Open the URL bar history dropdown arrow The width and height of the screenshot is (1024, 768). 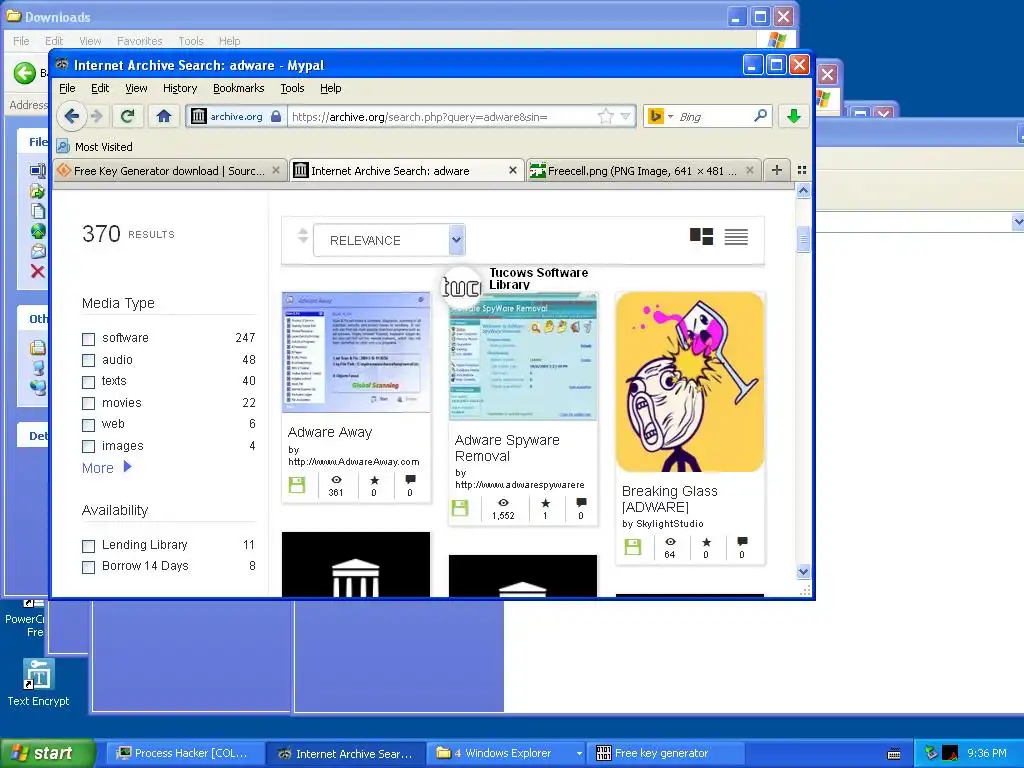tap(625, 116)
